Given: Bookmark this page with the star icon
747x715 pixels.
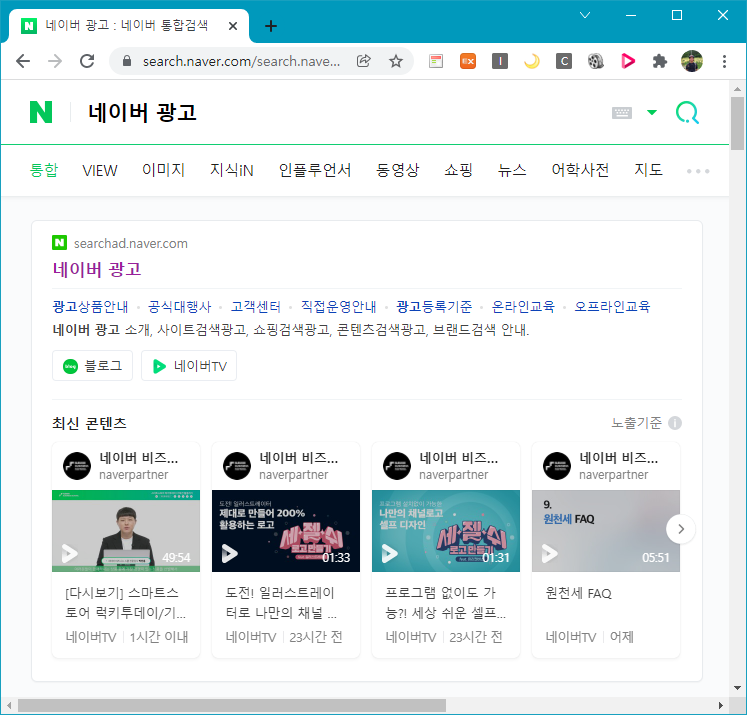Looking at the screenshot, I should 395,61.
